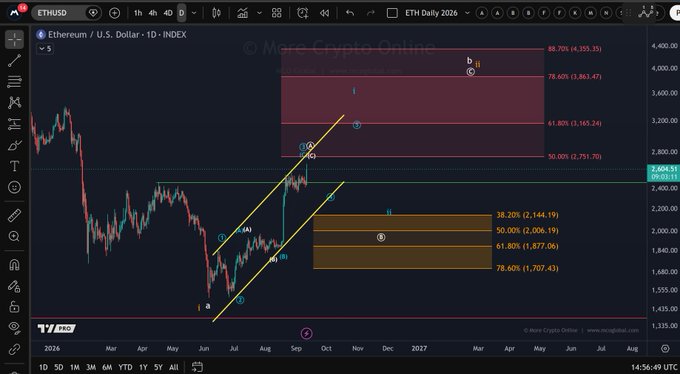
Task: Select the D daily interval
Action: tap(182, 13)
